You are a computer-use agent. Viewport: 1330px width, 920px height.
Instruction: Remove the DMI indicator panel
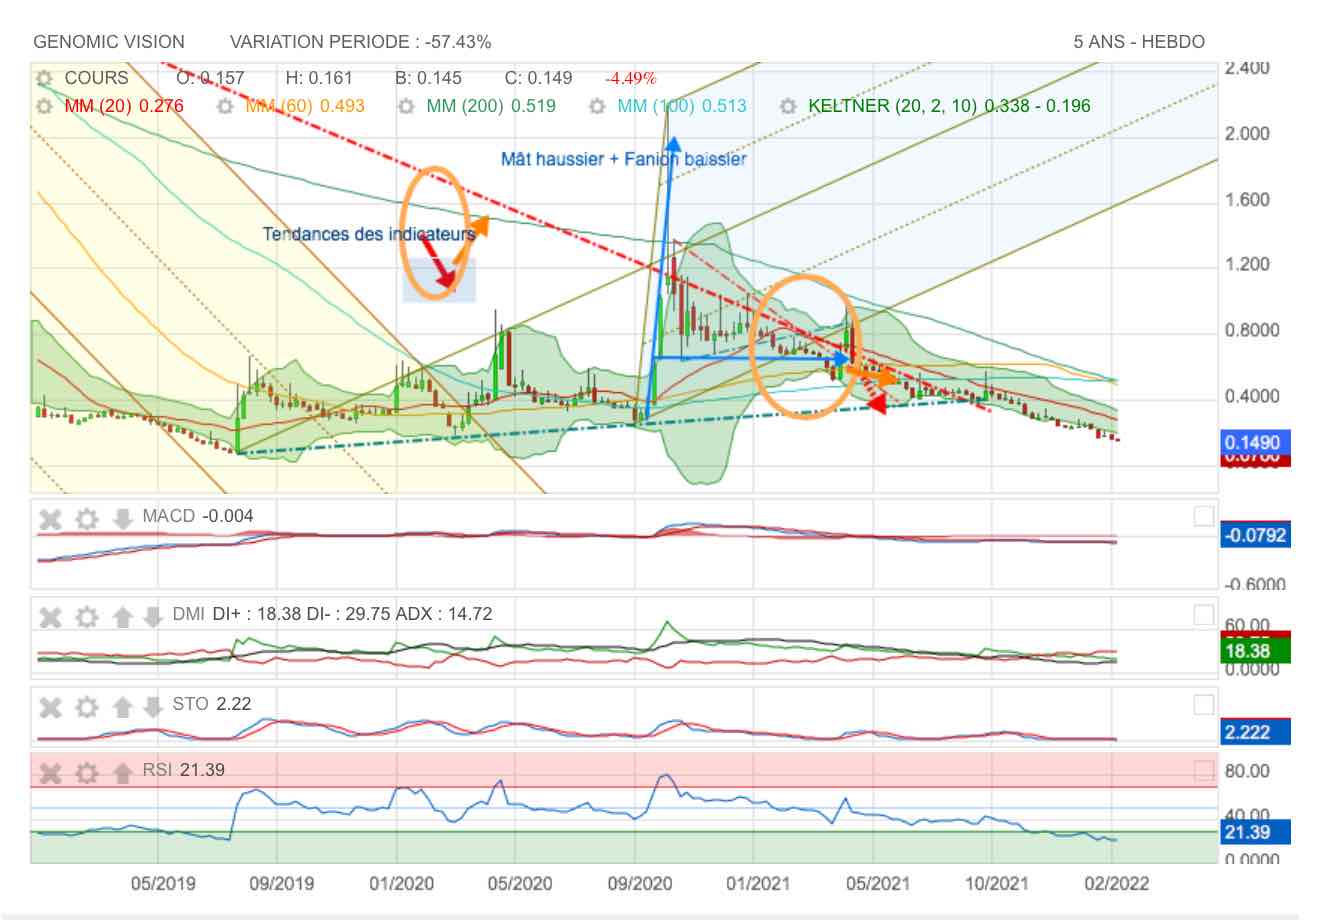coord(50,616)
